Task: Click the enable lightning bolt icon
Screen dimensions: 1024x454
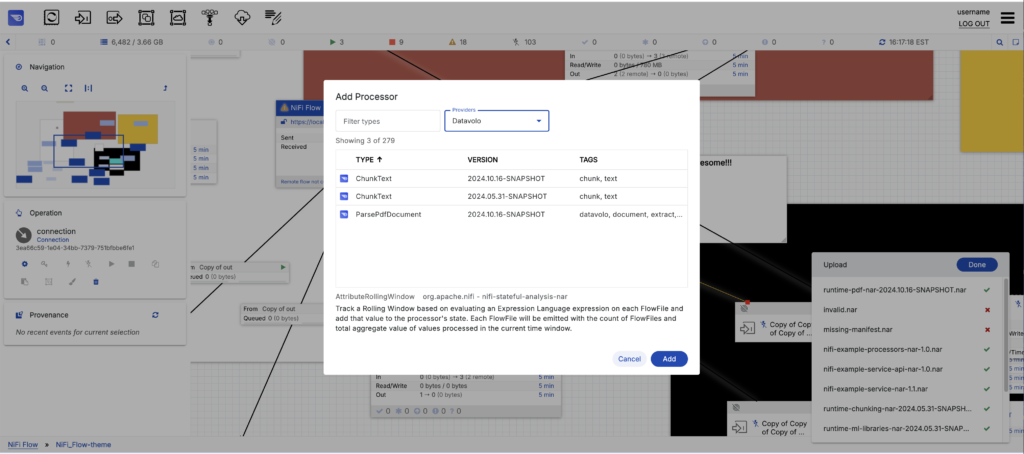Action: (68, 265)
